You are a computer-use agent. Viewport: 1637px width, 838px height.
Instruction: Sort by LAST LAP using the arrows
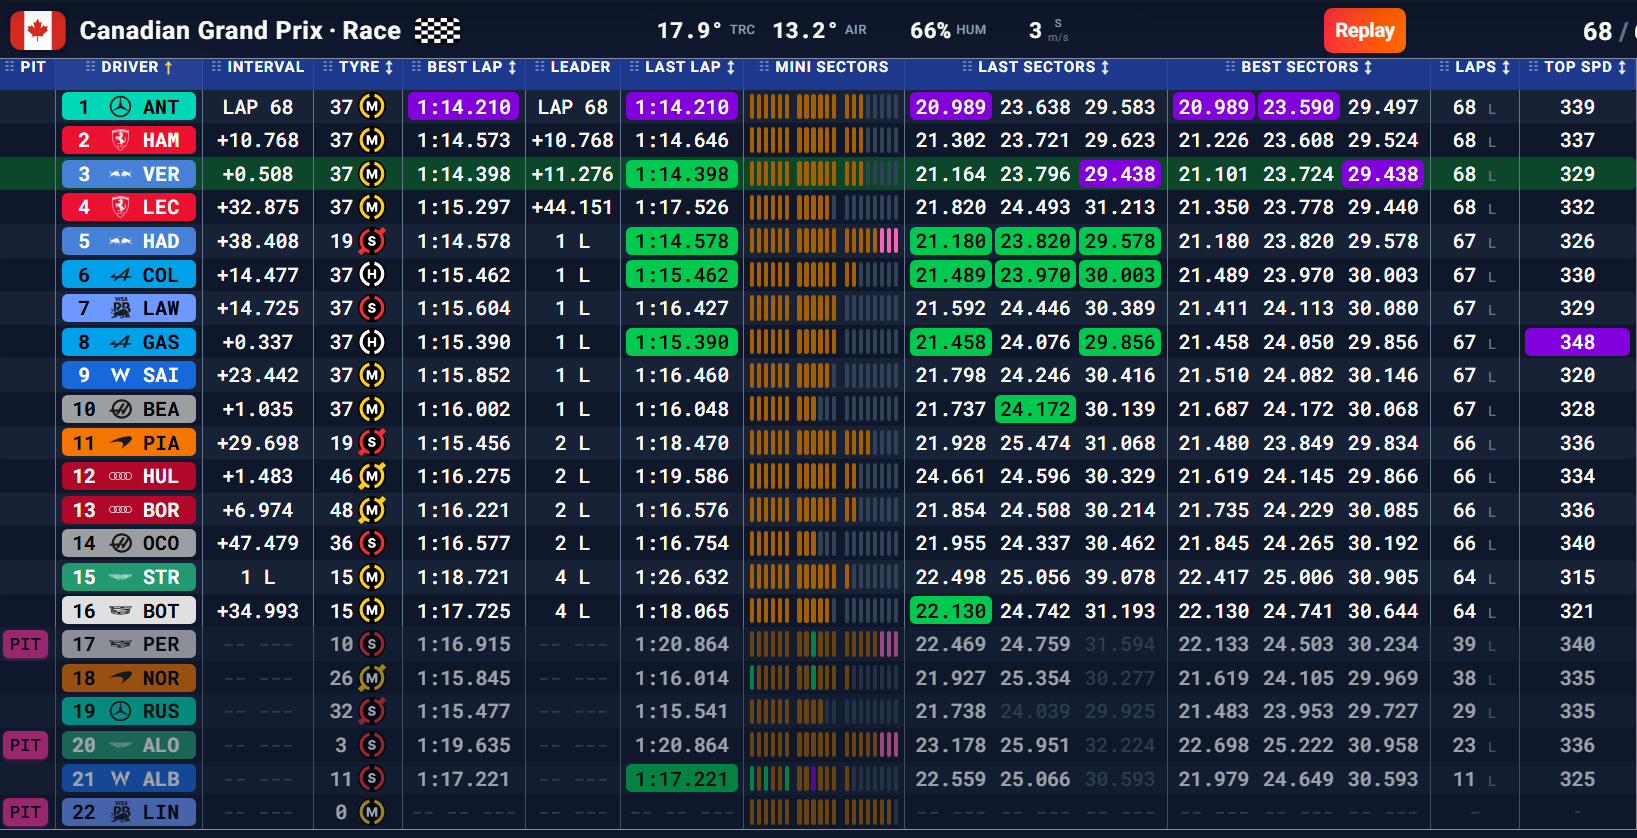point(731,67)
